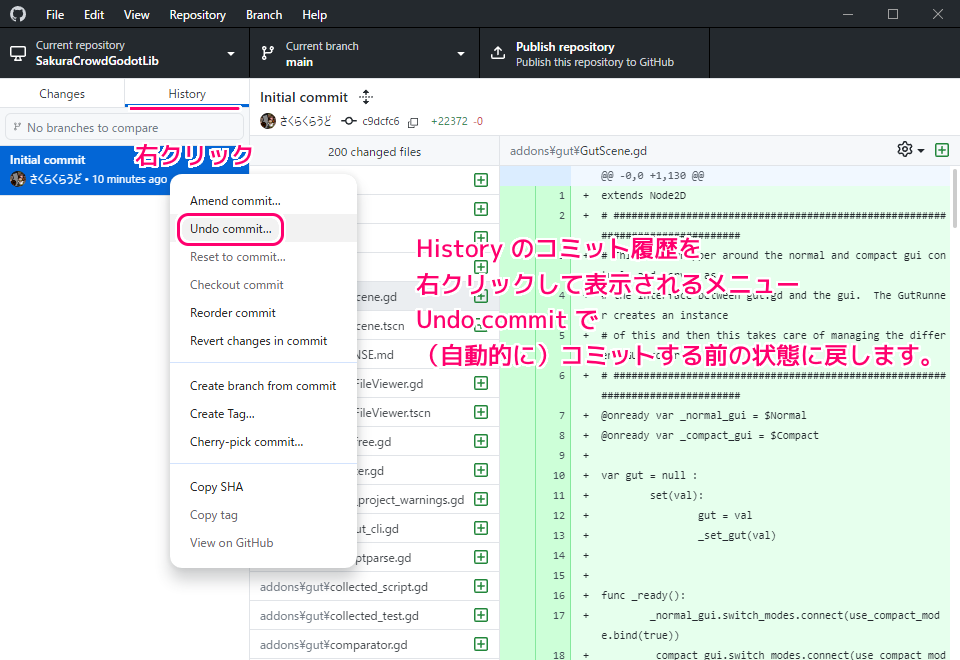Click the repository monitor icon
The width and height of the screenshot is (960, 660).
click(18, 54)
